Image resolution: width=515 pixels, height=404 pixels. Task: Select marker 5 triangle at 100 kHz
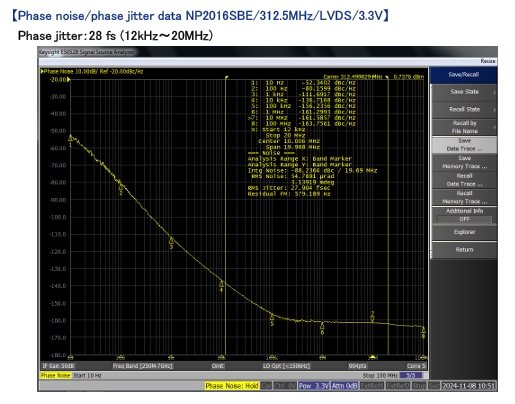tap(272, 316)
